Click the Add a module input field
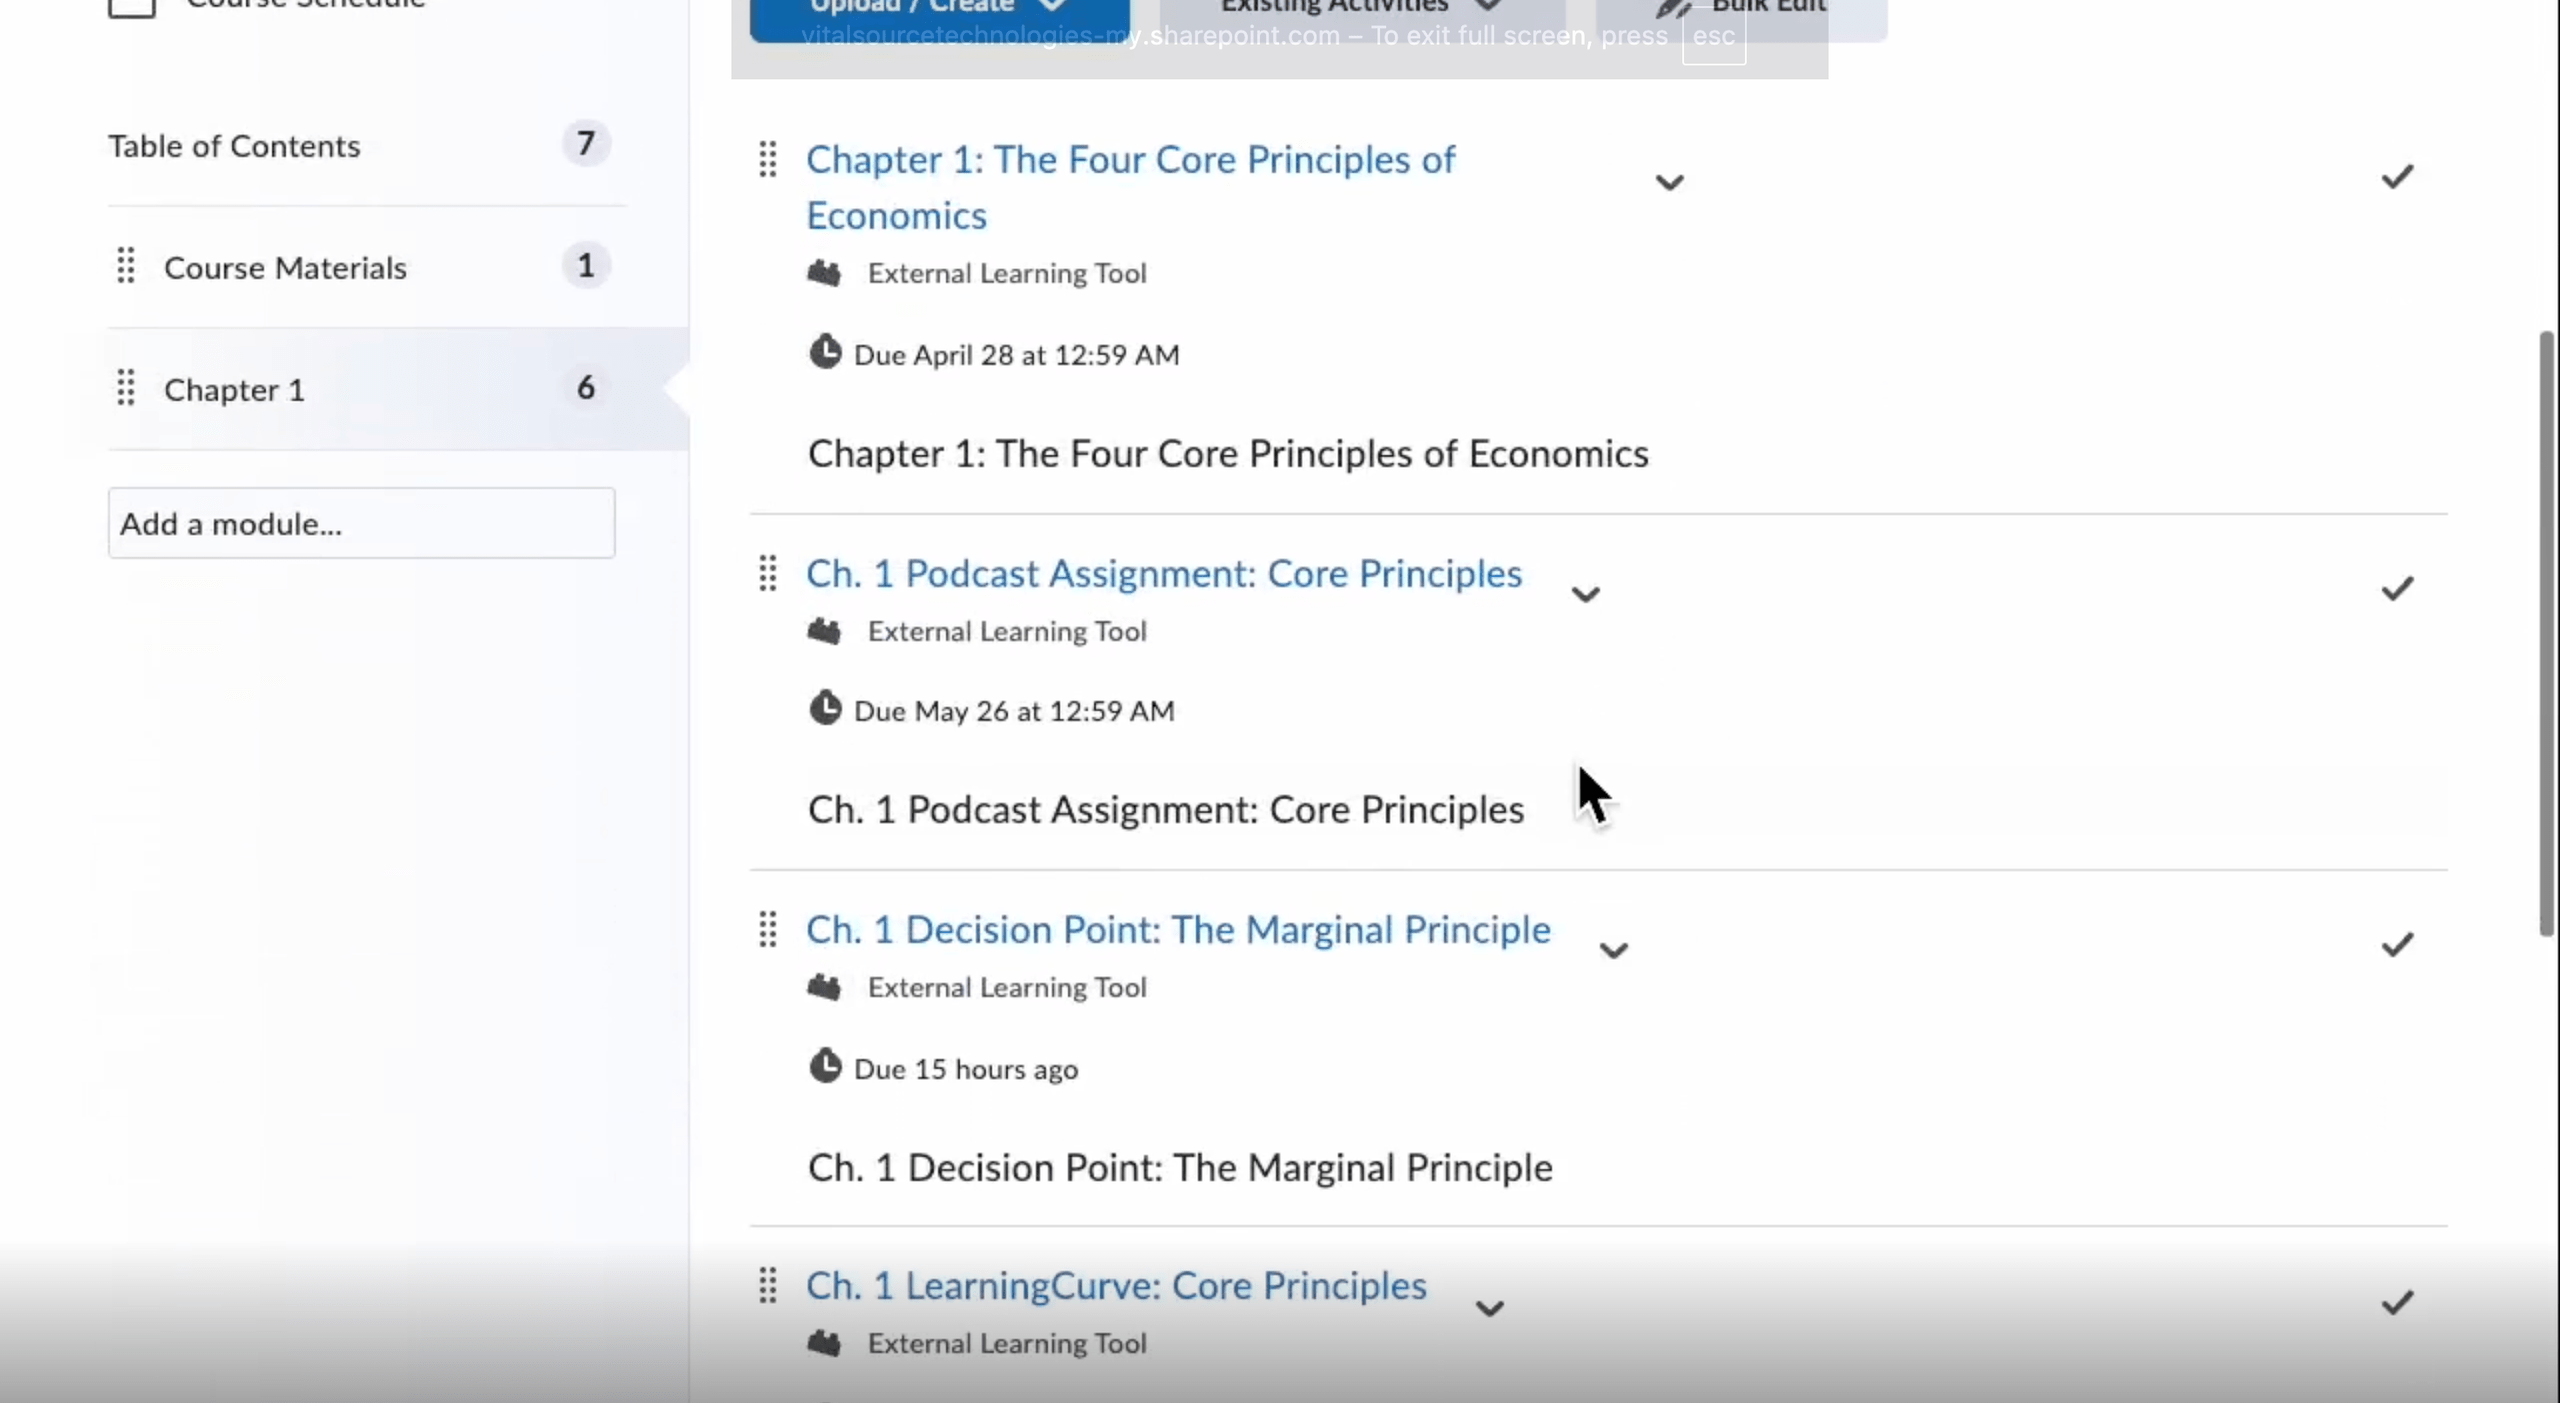The width and height of the screenshot is (2560, 1403). [x=361, y=523]
